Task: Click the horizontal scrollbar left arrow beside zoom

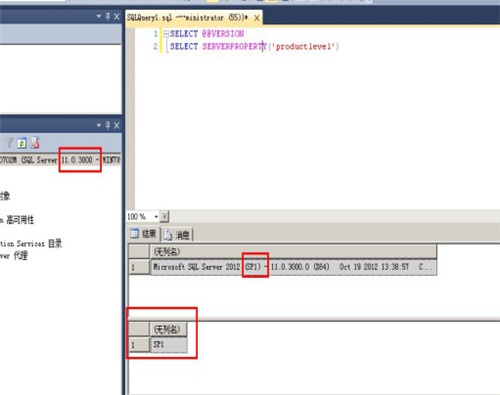Action: 164,217
